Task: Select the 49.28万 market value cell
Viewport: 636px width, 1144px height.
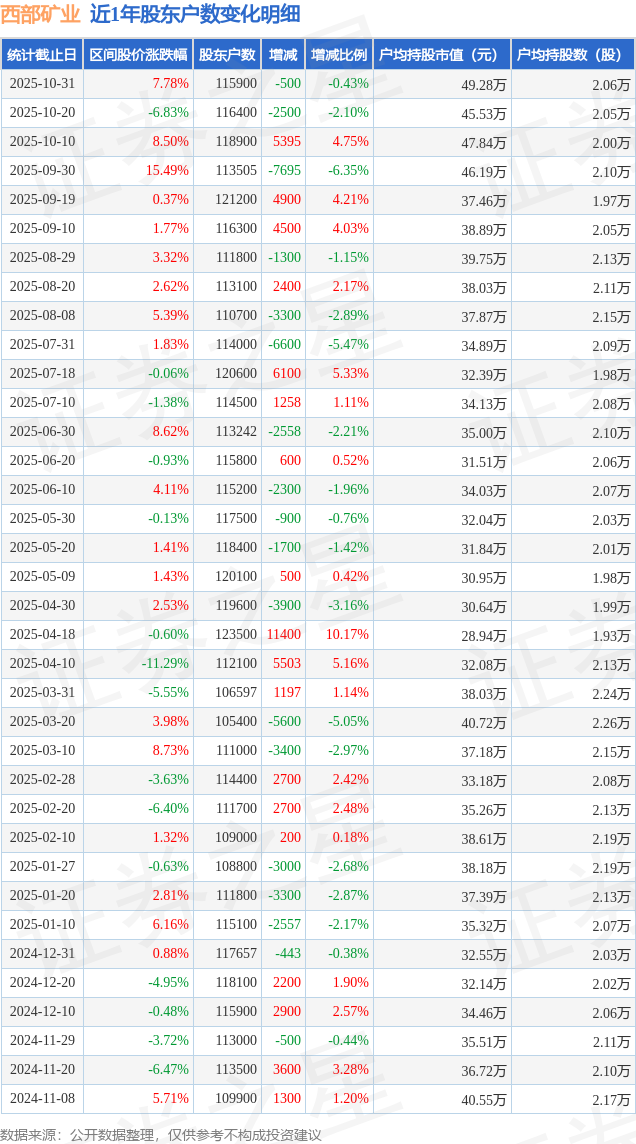Action: (x=484, y=85)
